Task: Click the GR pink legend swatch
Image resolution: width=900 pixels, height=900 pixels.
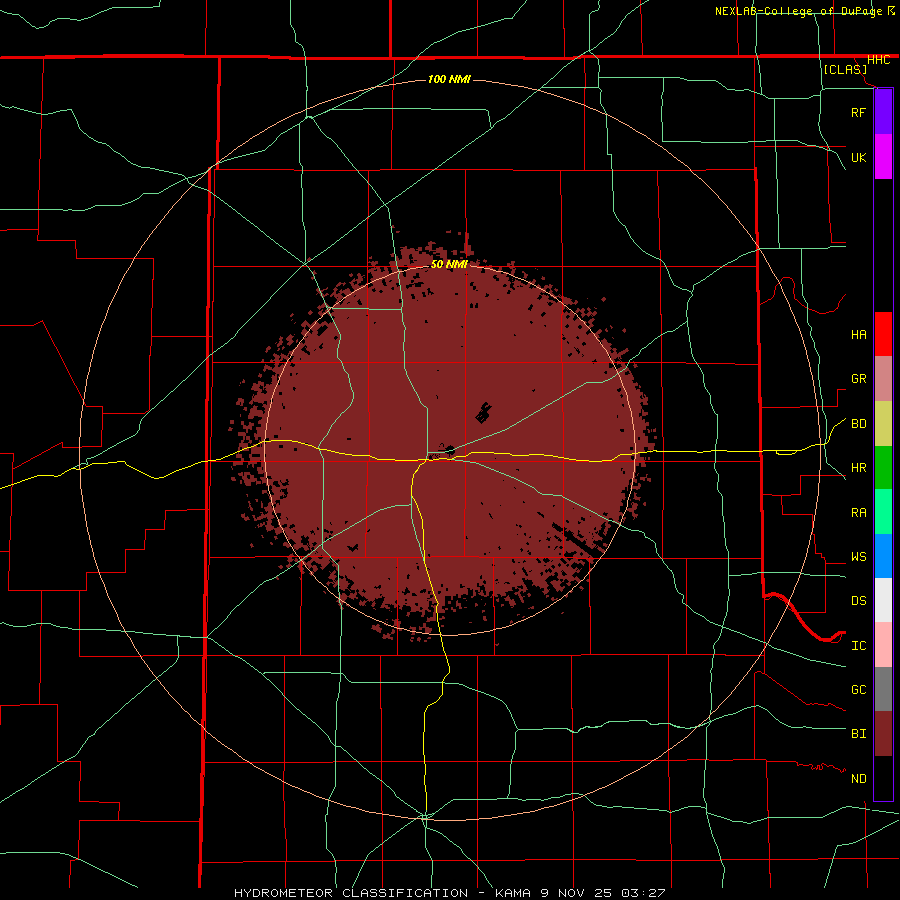Action: coord(883,379)
